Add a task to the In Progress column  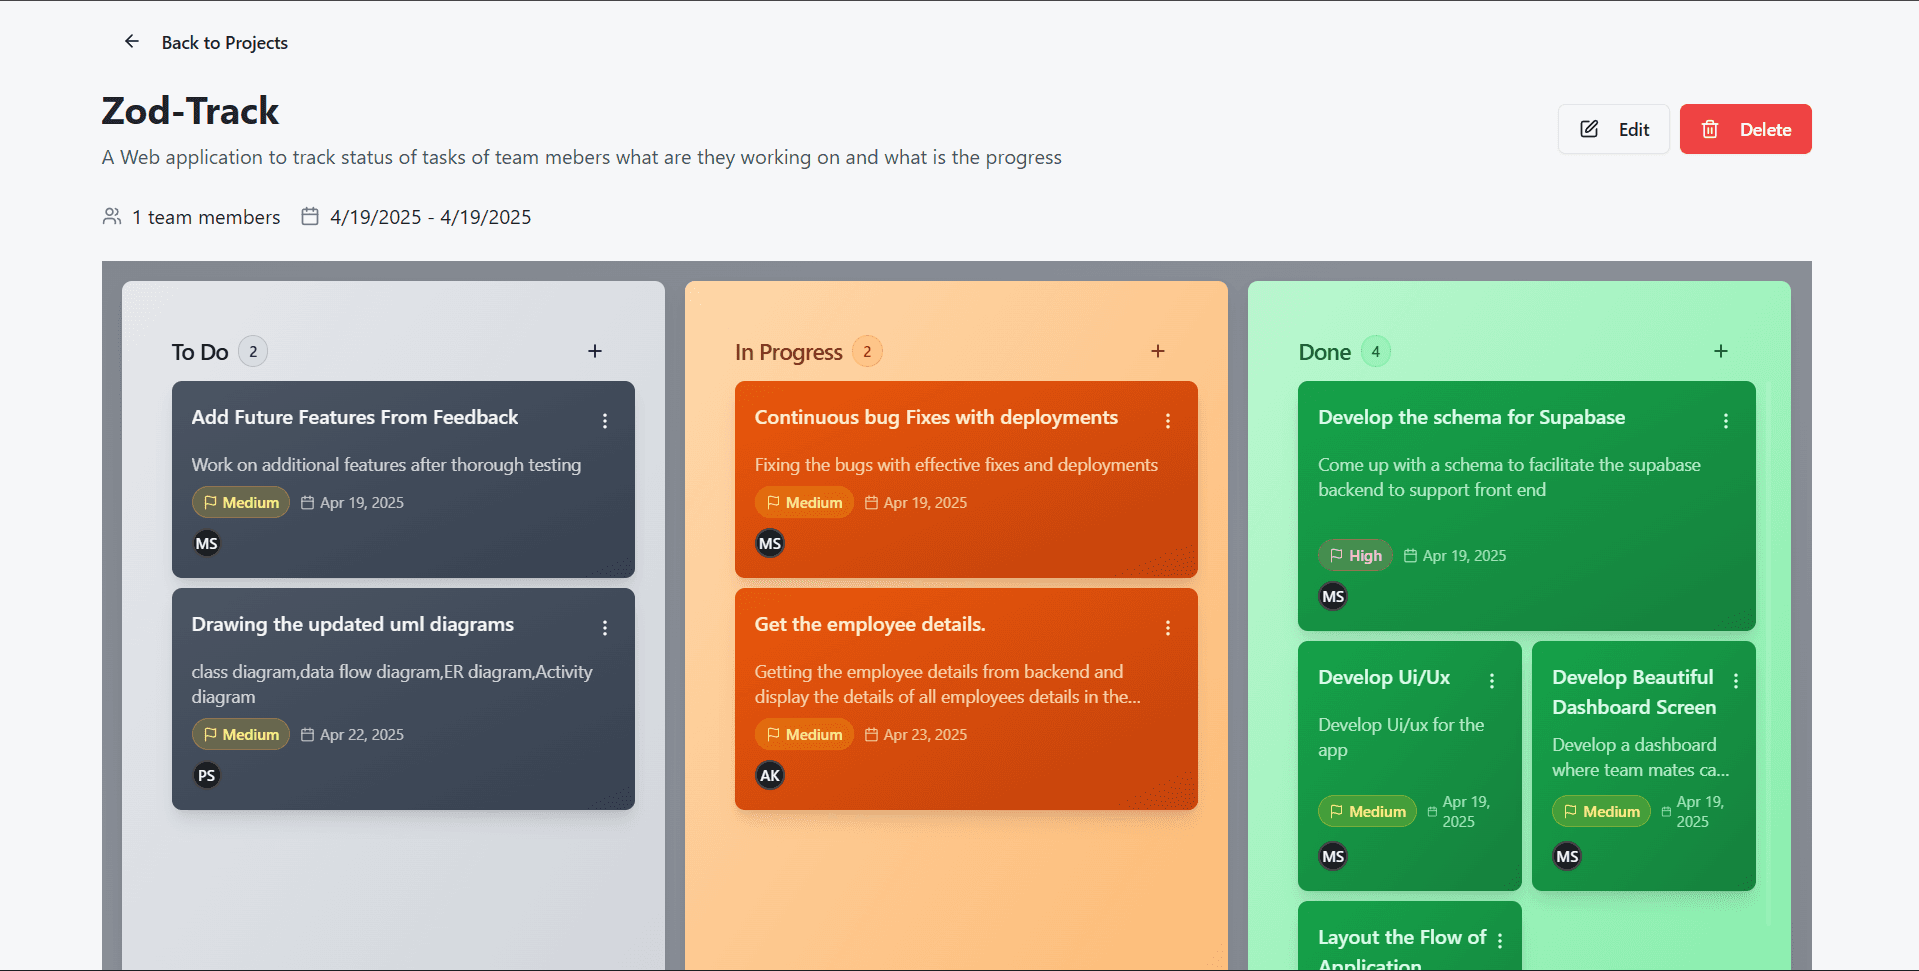tap(1158, 351)
